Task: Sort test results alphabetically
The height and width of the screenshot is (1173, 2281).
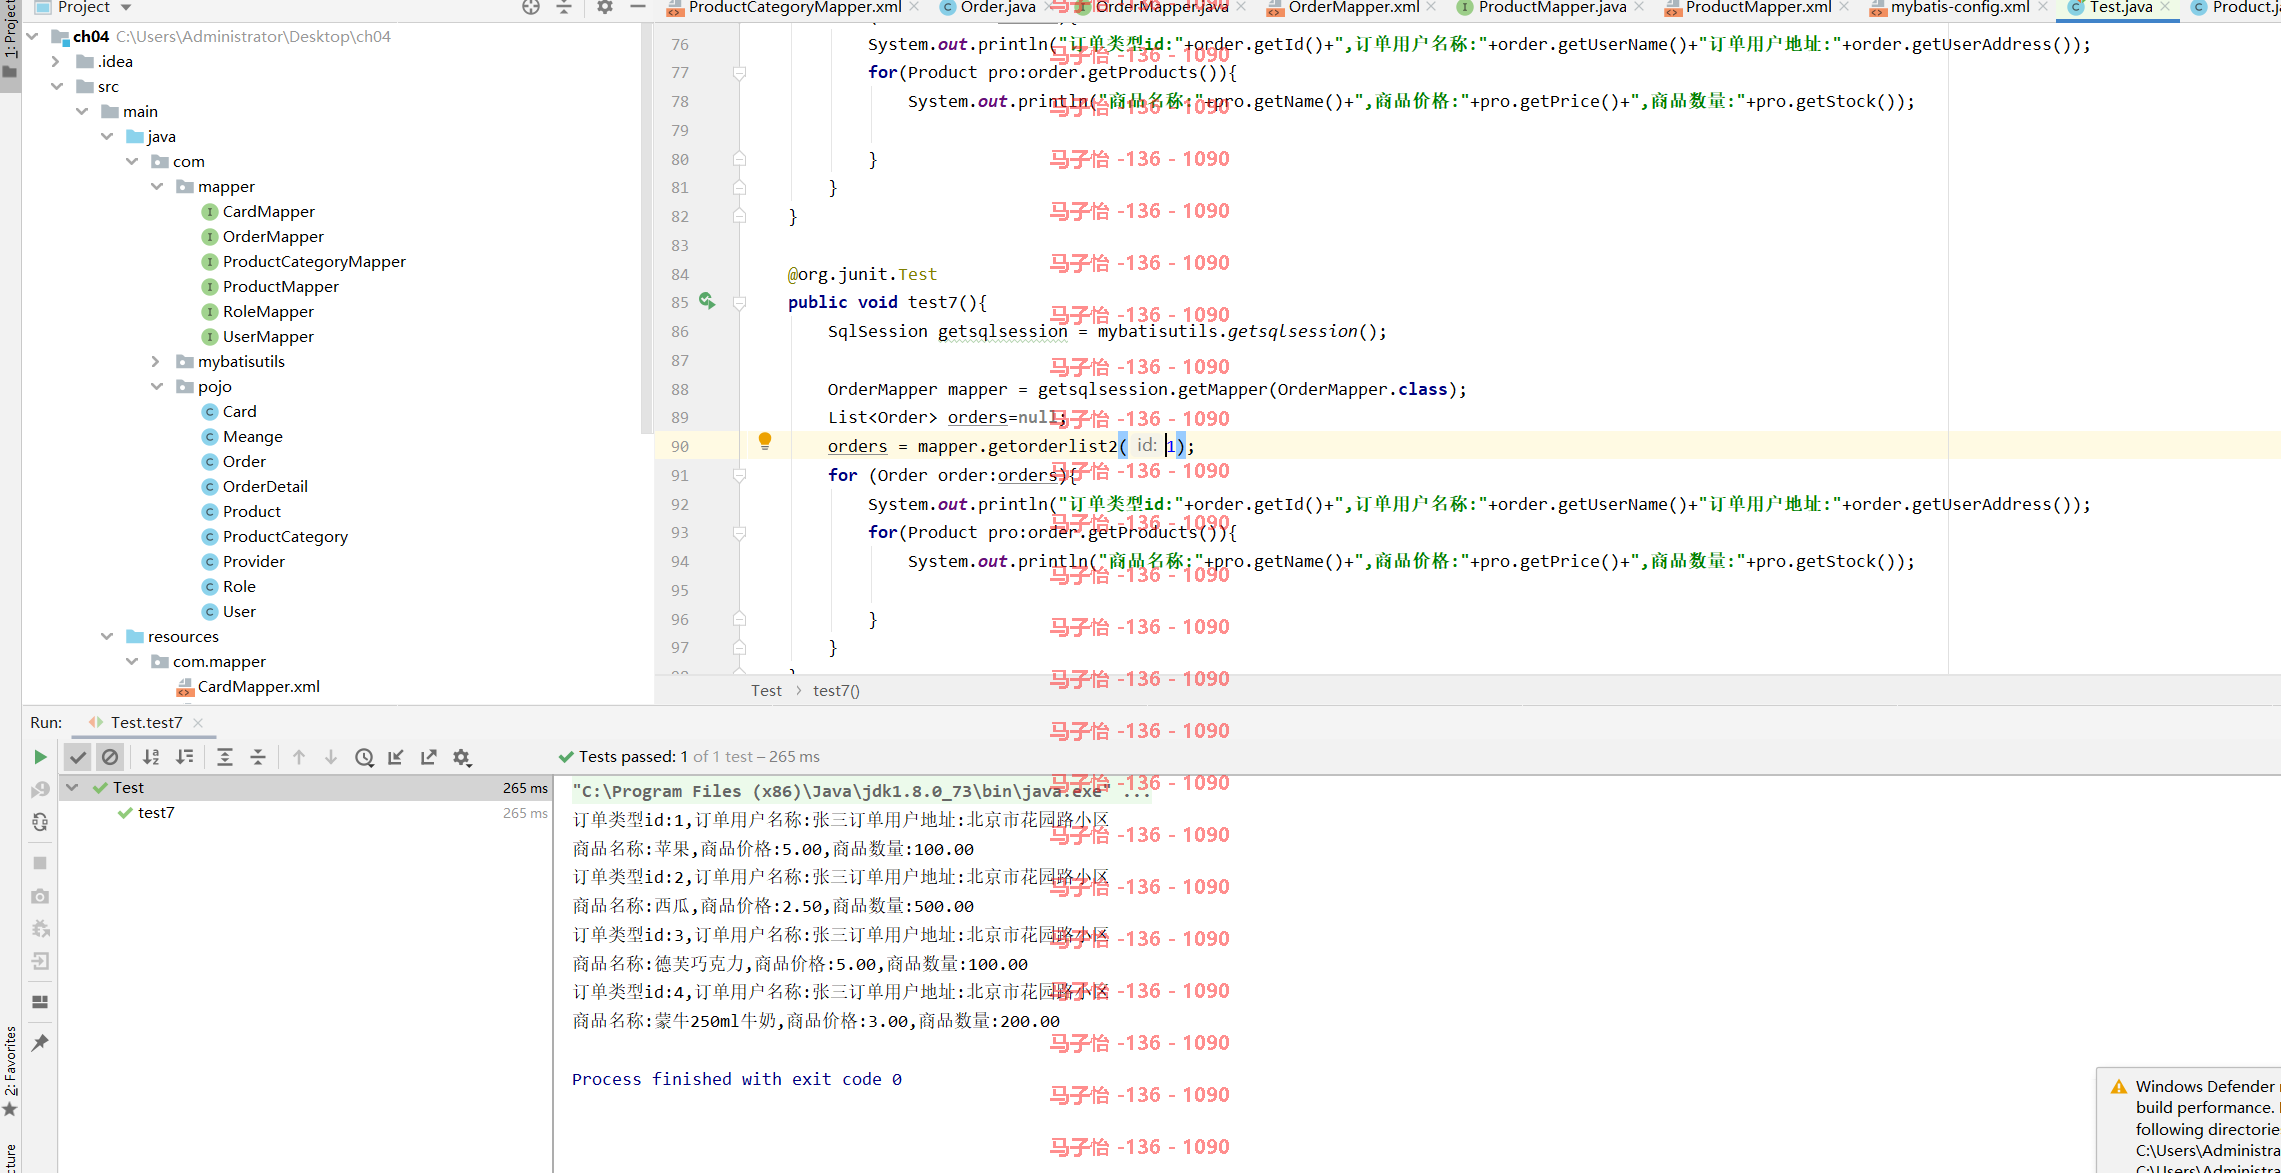Action: 151,757
